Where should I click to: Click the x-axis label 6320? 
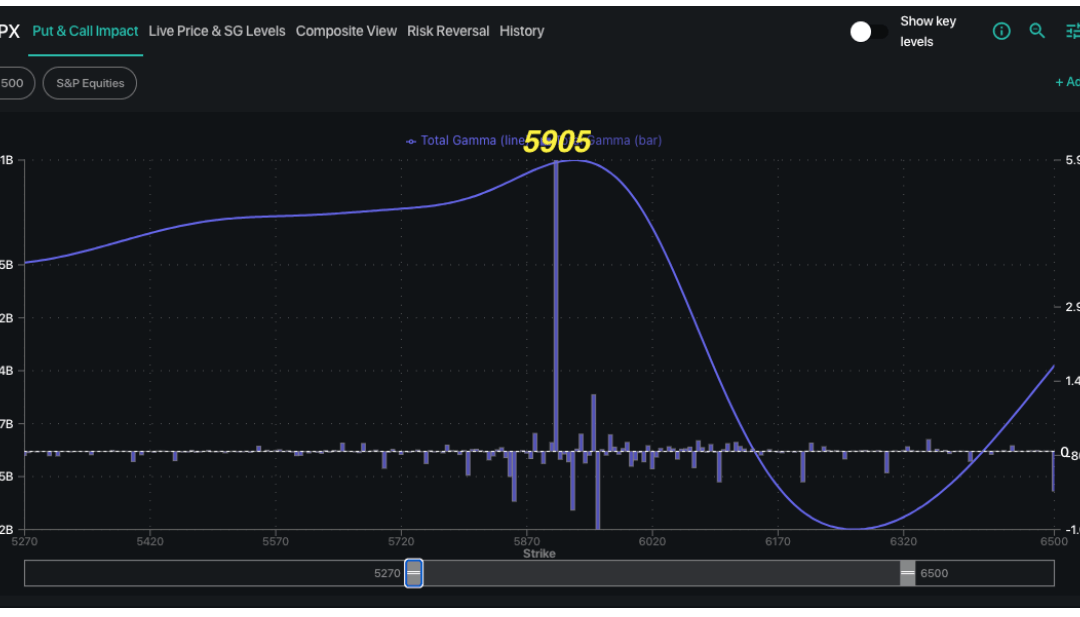(903, 541)
